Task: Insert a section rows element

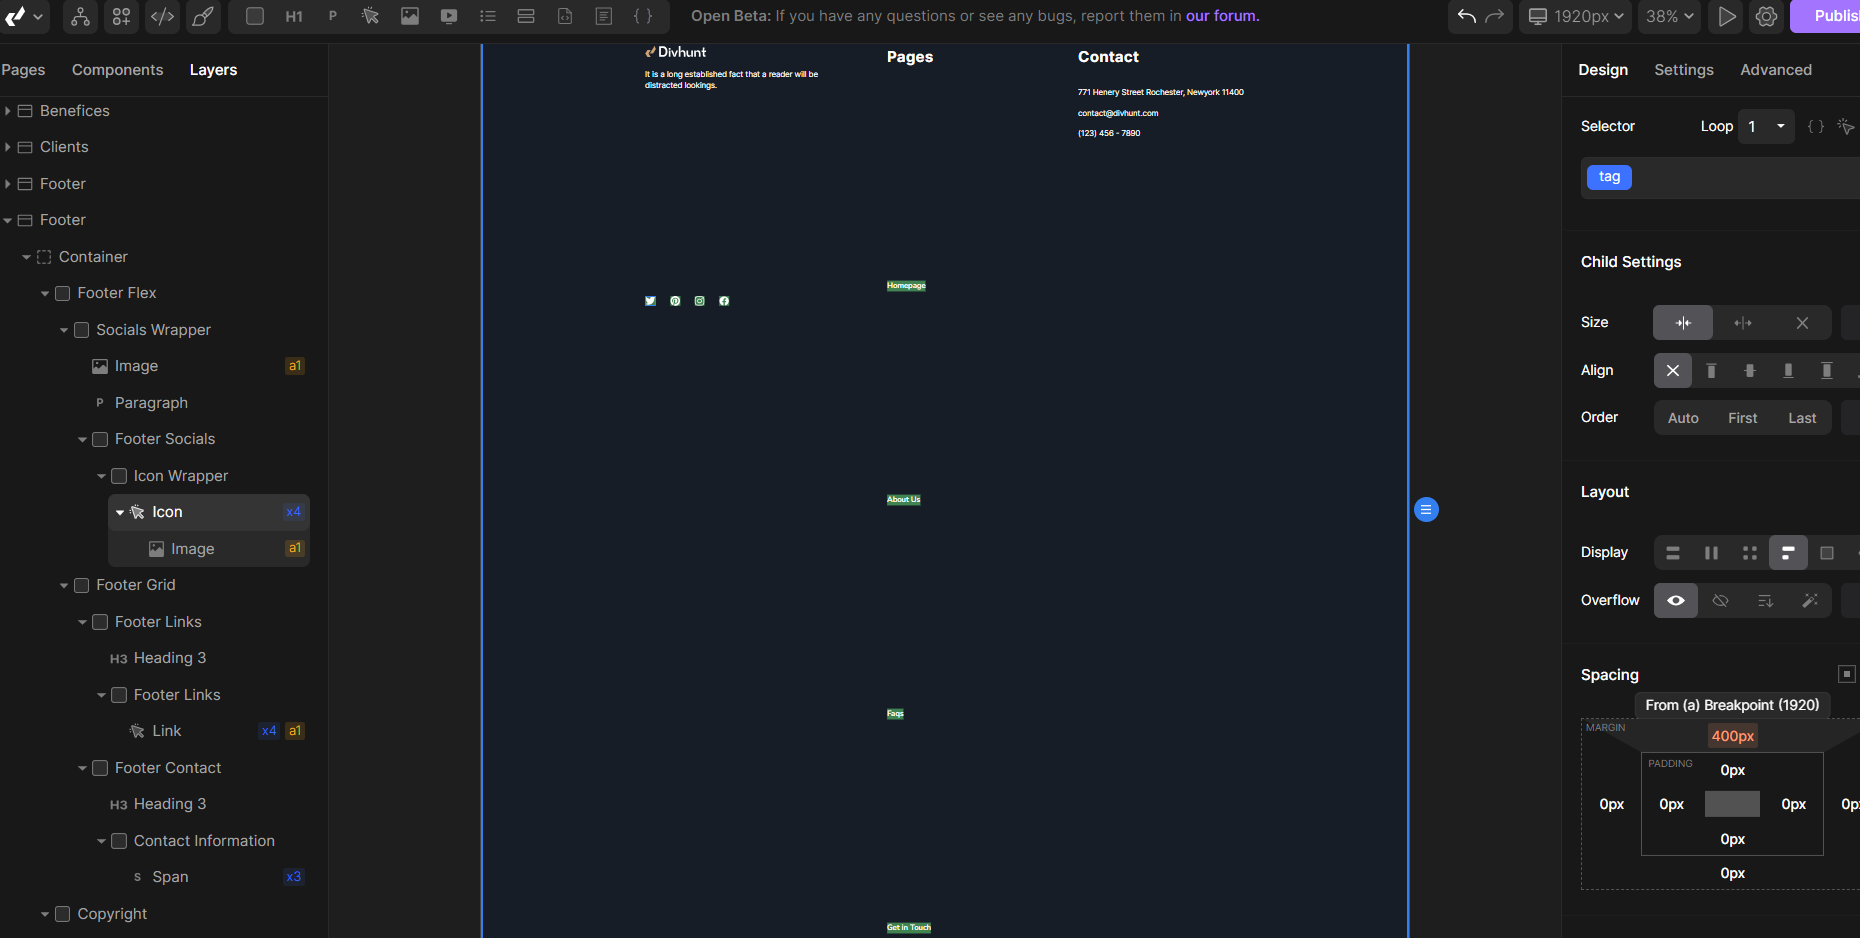Action: coord(526,16)
